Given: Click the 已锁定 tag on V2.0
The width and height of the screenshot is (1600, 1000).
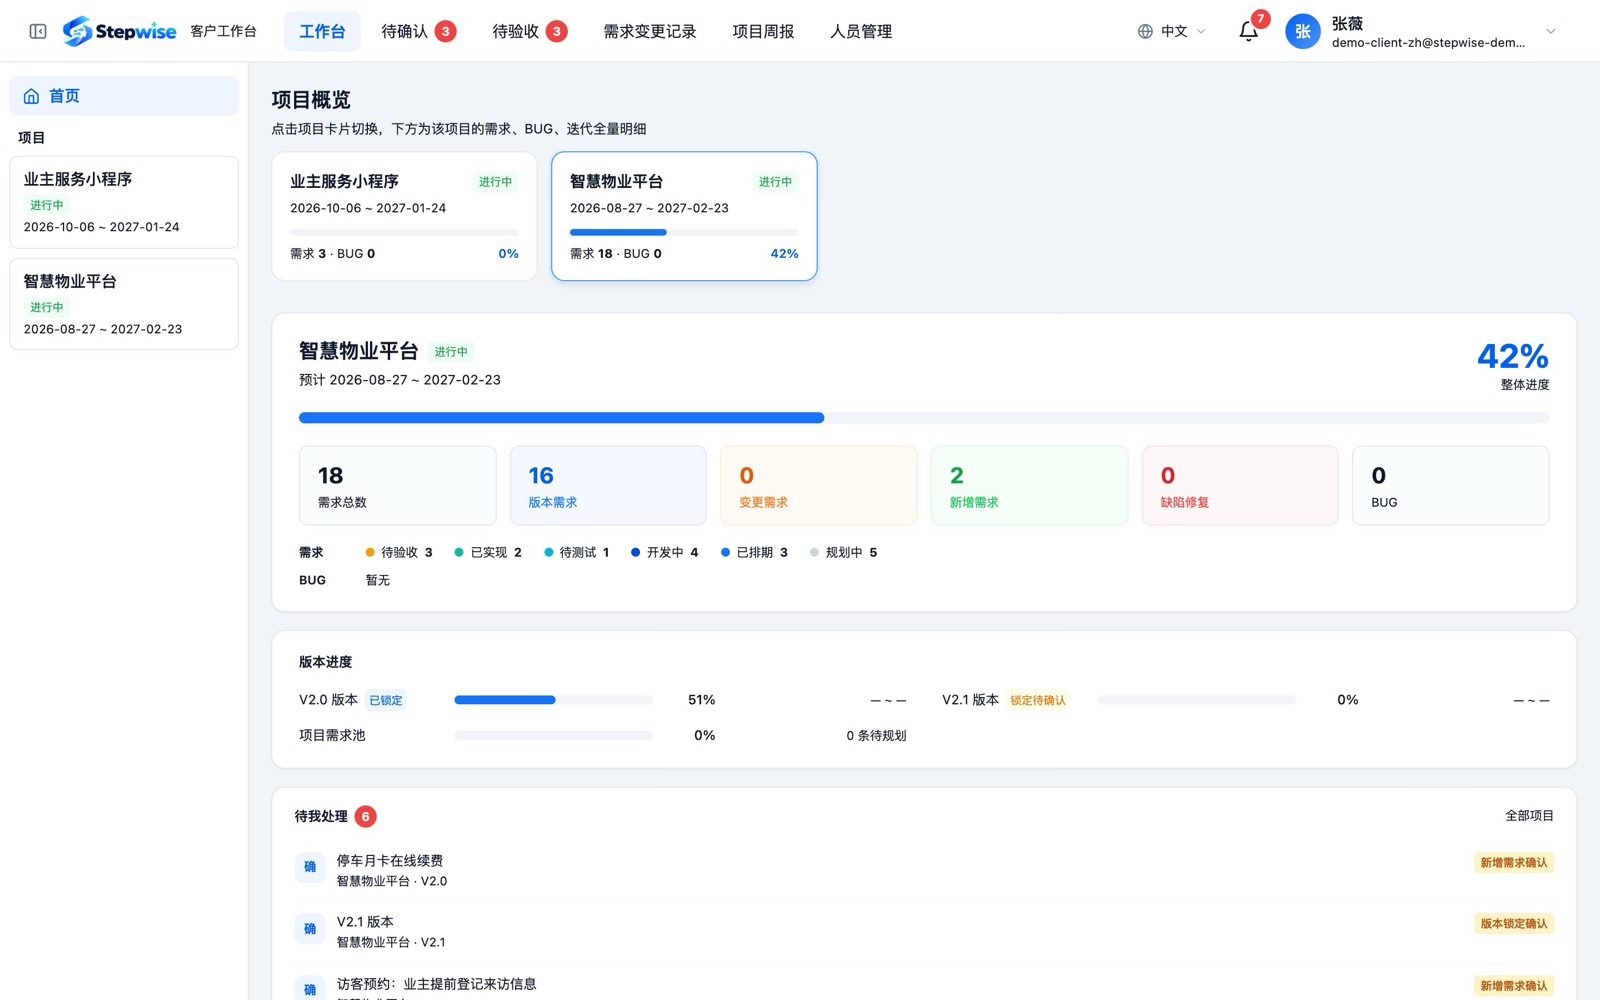Looking at the screenshot, I should coord(386,700).
